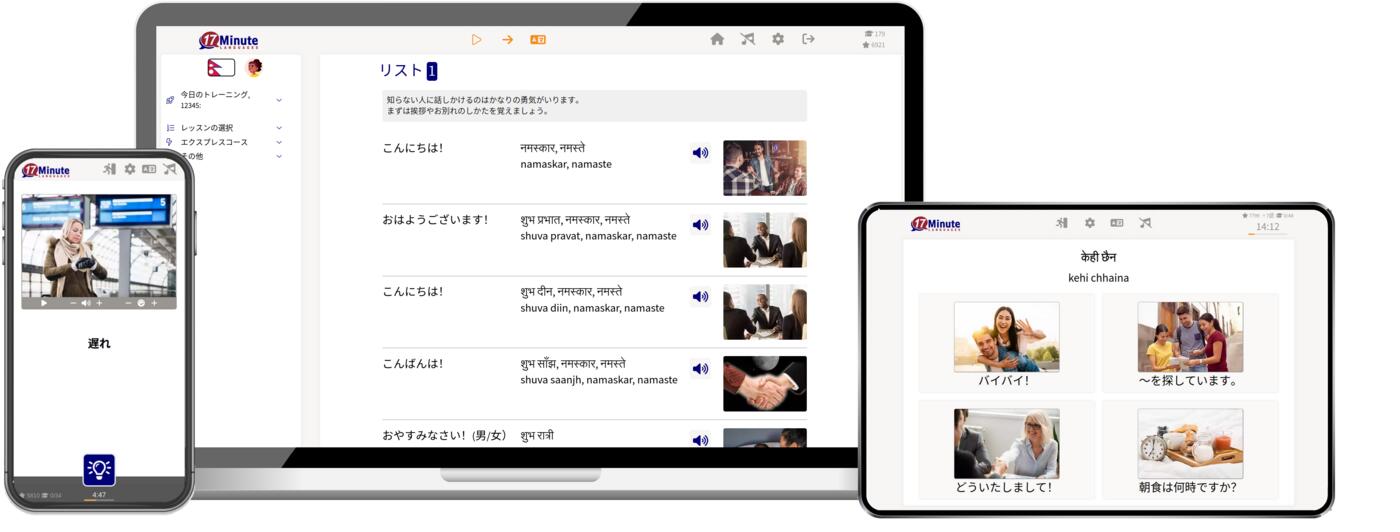Image resolution: width=1400 pixels, height=532 pixels.
Task: Click the logout icon in the laptop header
Action: click(x=808, y=39)
